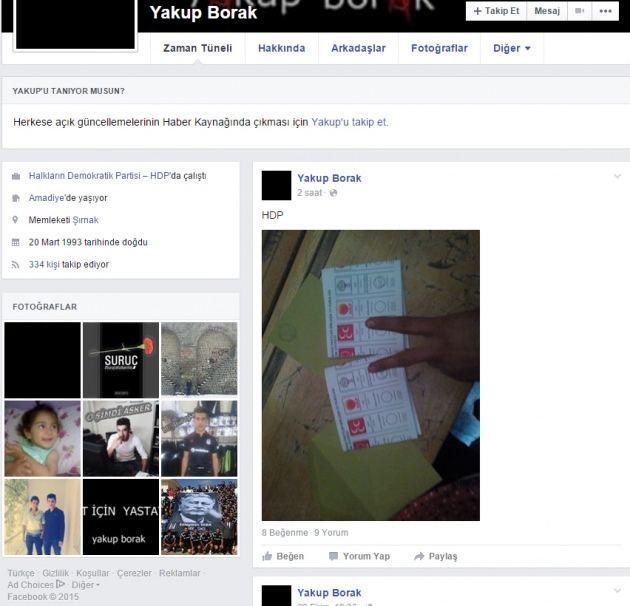Open the three-dots more actions button

(605, 11)
